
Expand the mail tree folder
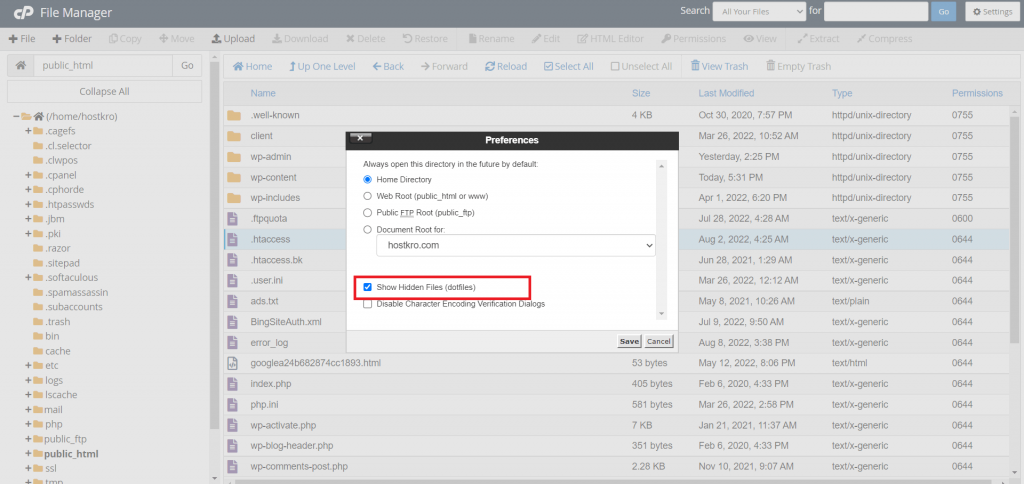pyautogui.click(x=28, y=410)
